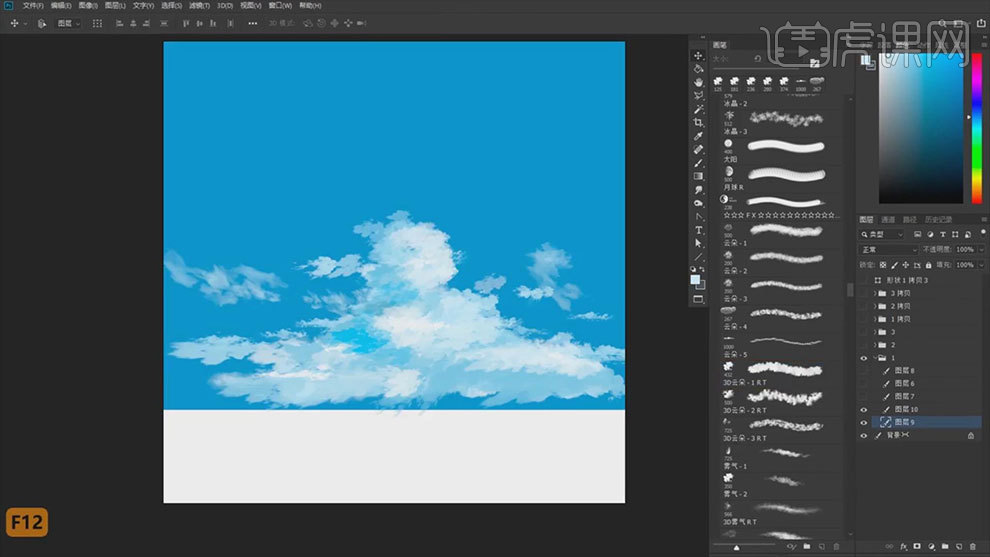Click the layer style fx icon

(904, 547)
